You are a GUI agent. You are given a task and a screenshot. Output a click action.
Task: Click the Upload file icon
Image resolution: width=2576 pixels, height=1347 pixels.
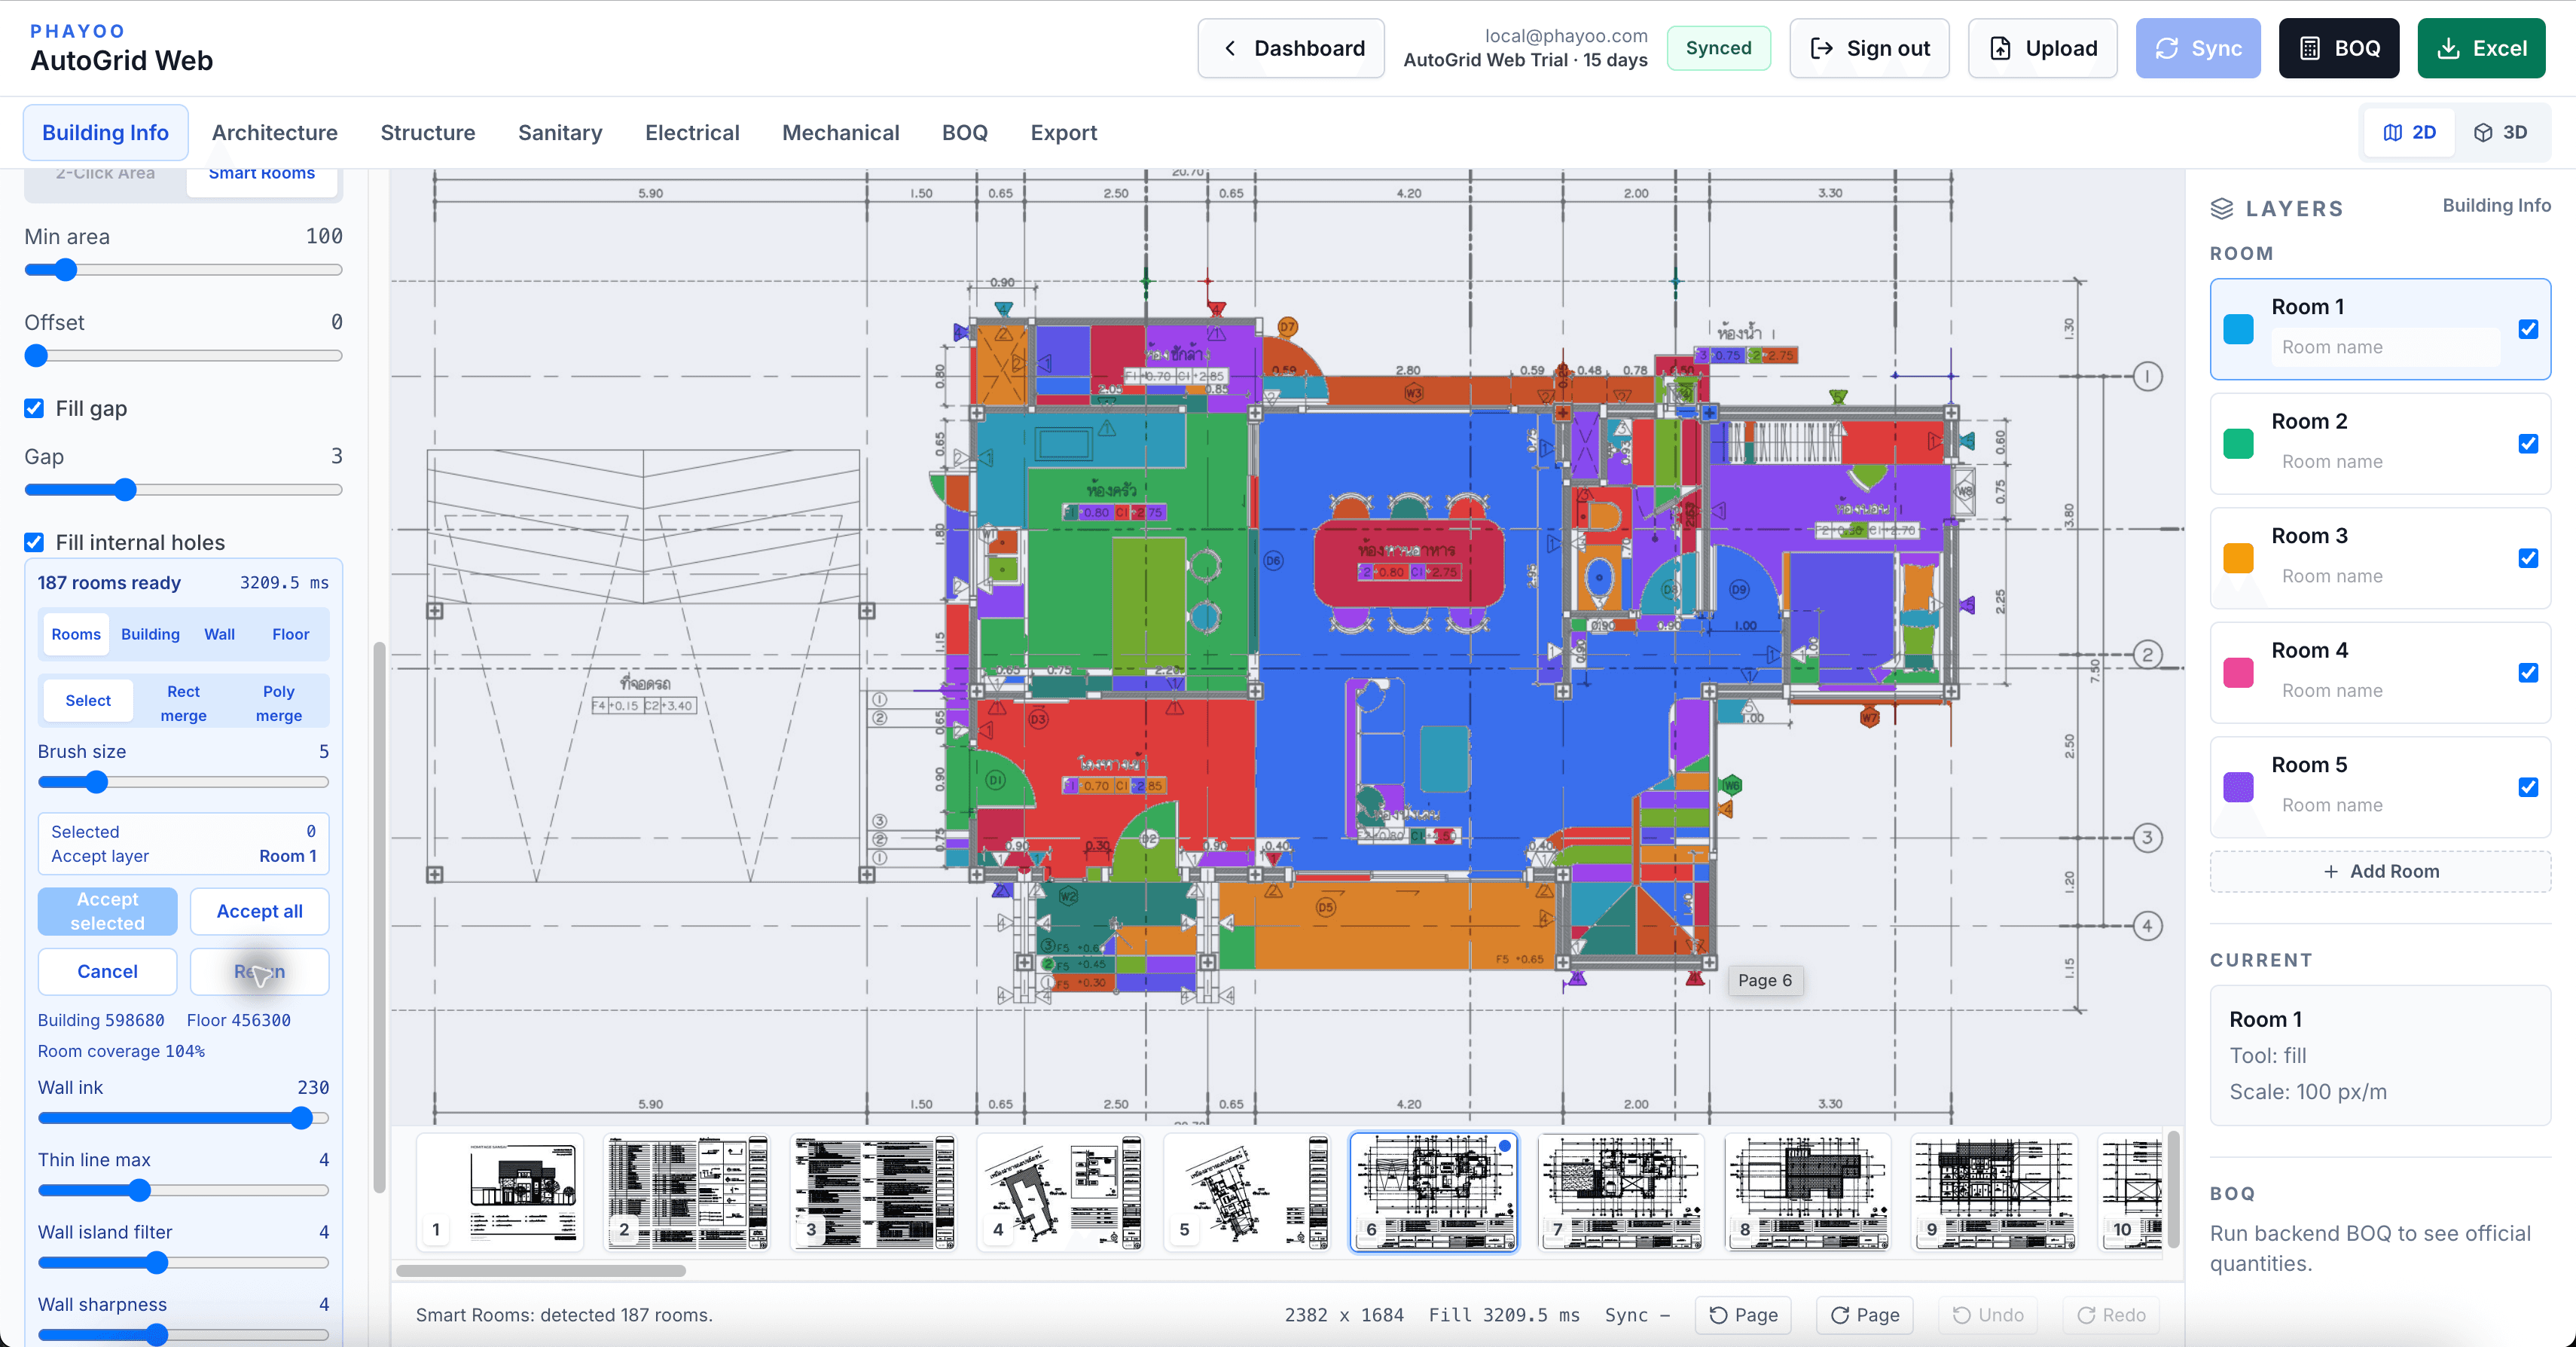[2000, 48]
